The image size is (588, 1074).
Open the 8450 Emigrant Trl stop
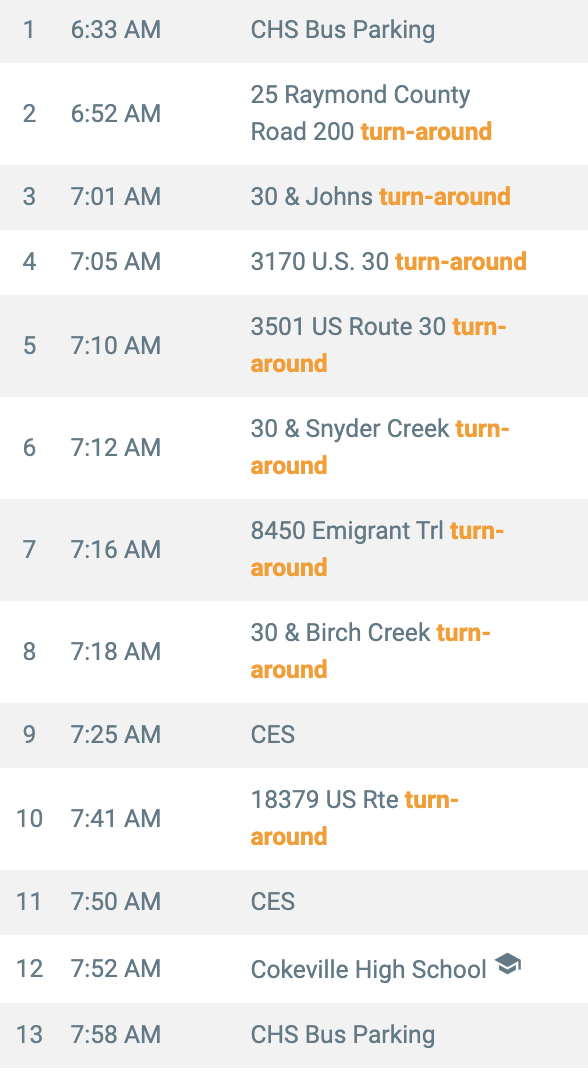tap(294, 550)
